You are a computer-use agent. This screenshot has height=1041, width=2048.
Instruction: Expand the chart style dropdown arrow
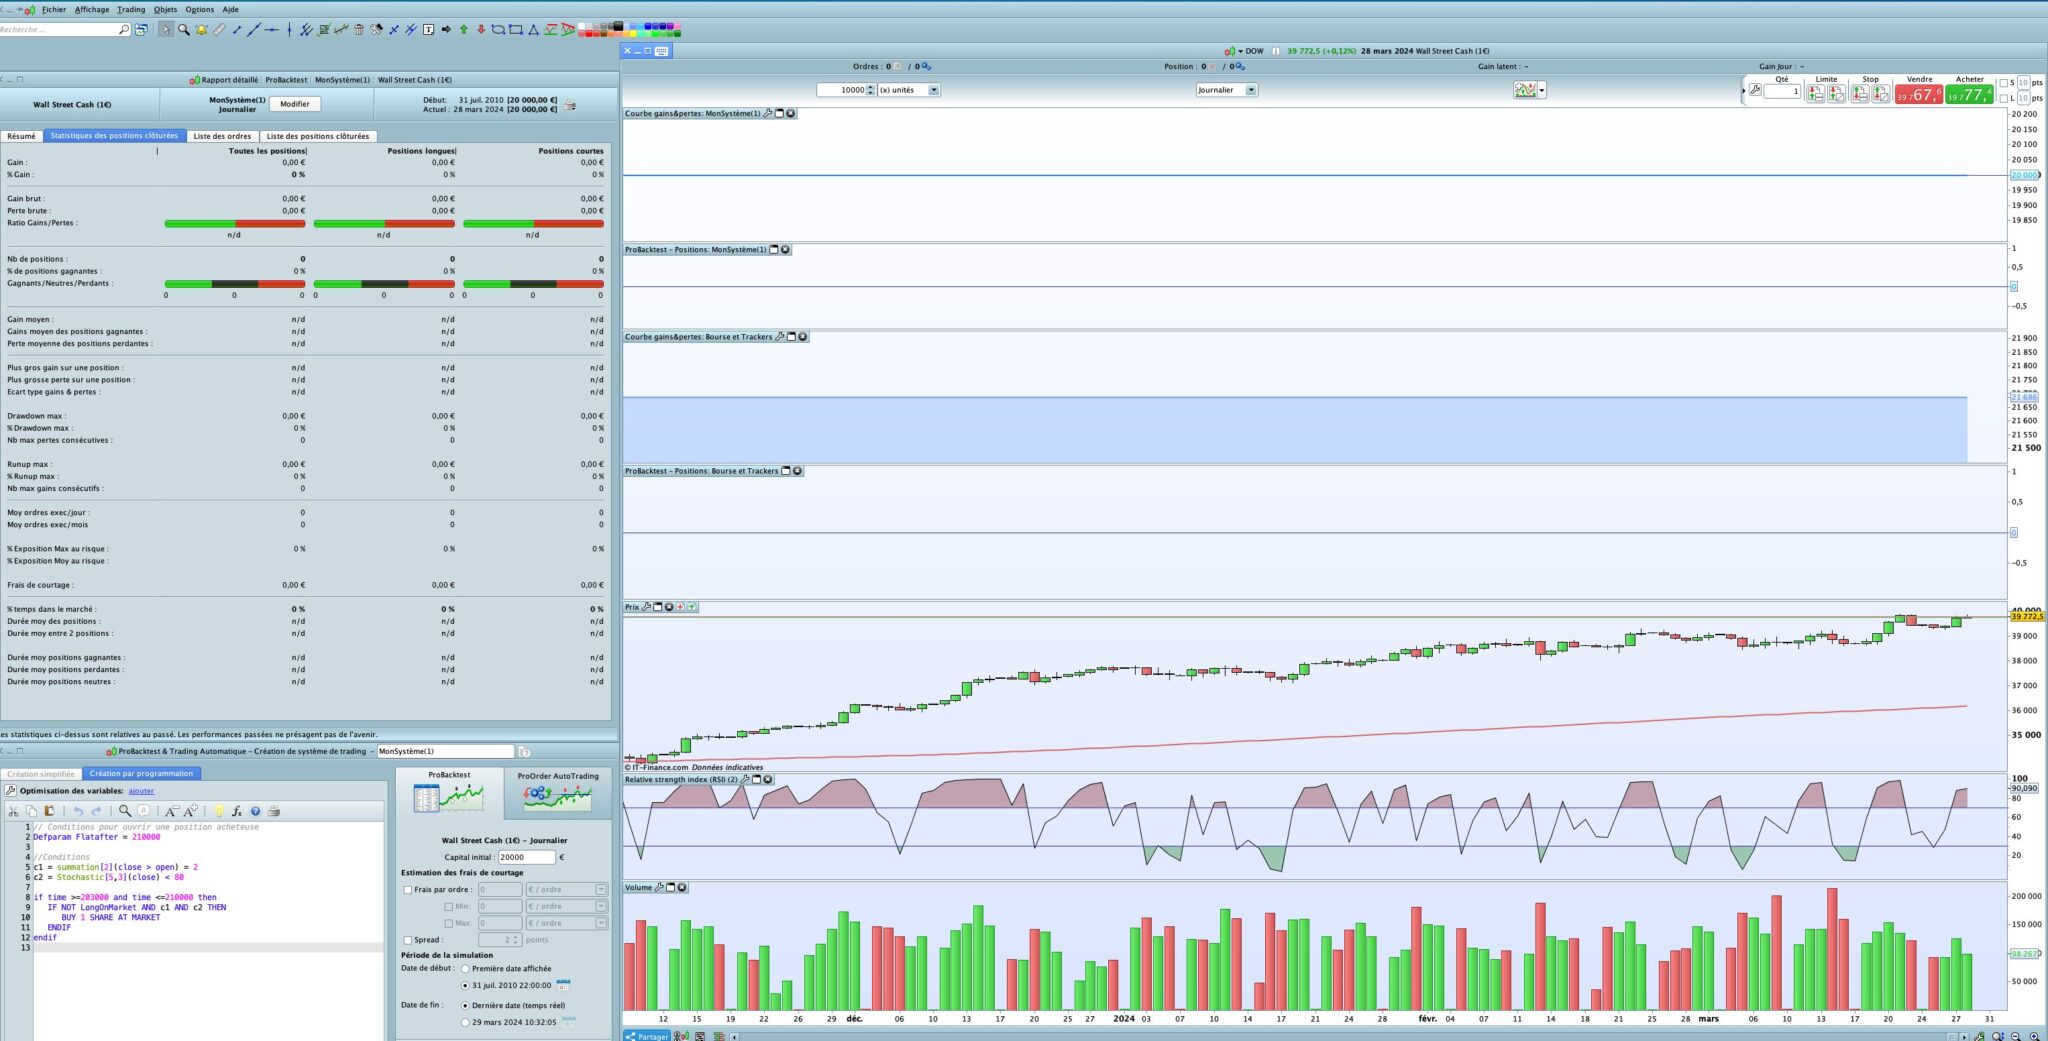pos(1542,91)
